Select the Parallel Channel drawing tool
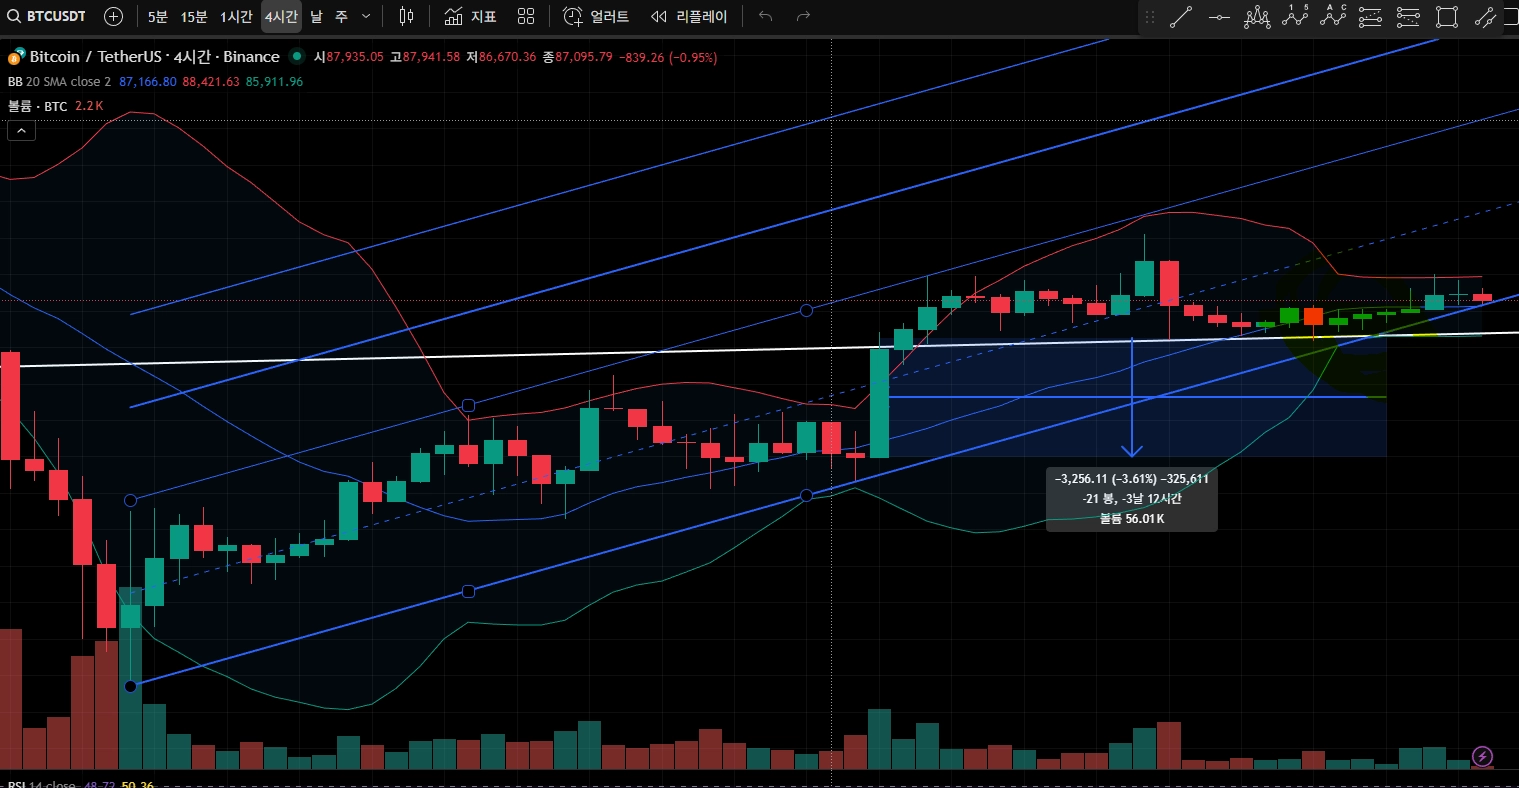 (1485, 17)
